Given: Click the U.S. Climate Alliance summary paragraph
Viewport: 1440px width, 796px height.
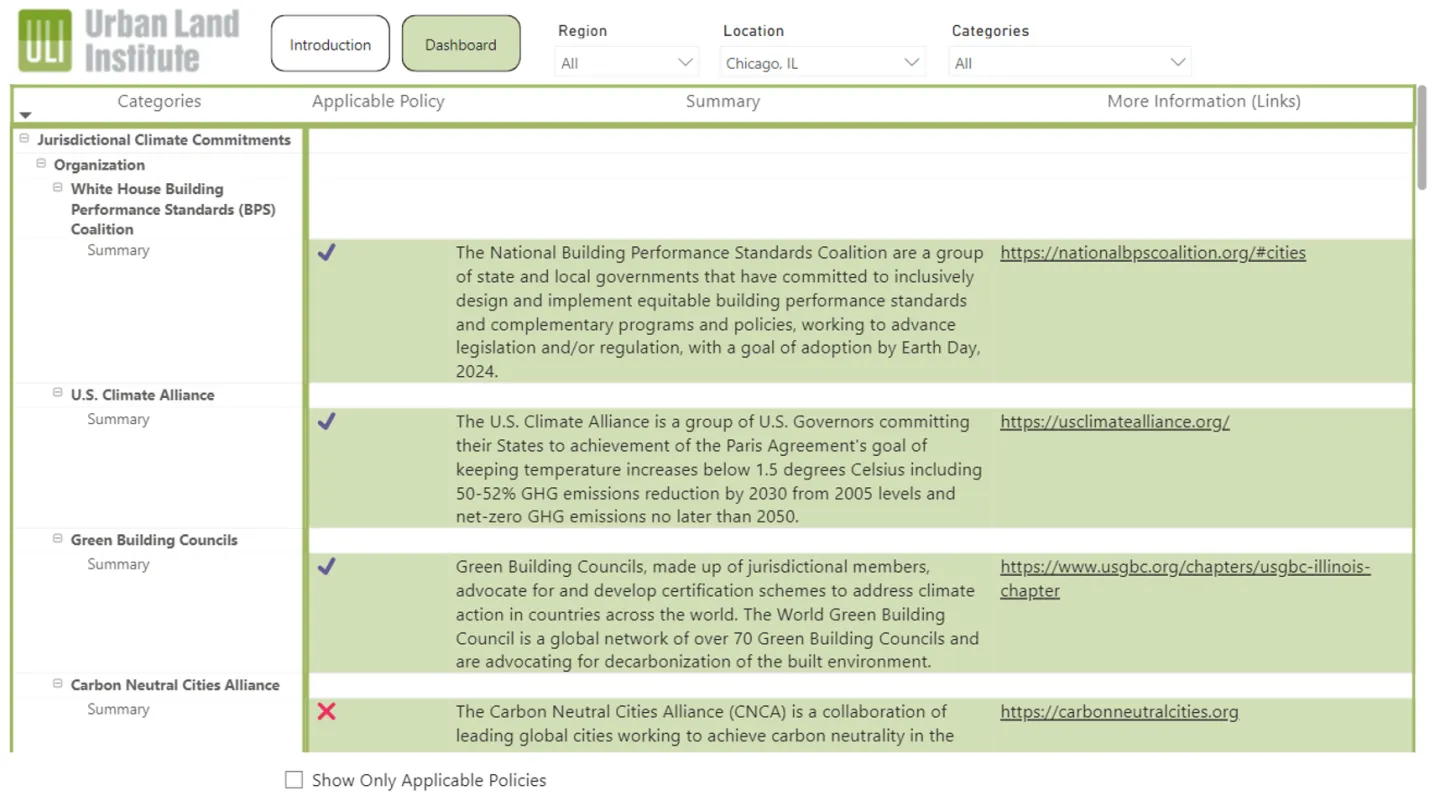Looking at the screenshot, I should 719,469.
